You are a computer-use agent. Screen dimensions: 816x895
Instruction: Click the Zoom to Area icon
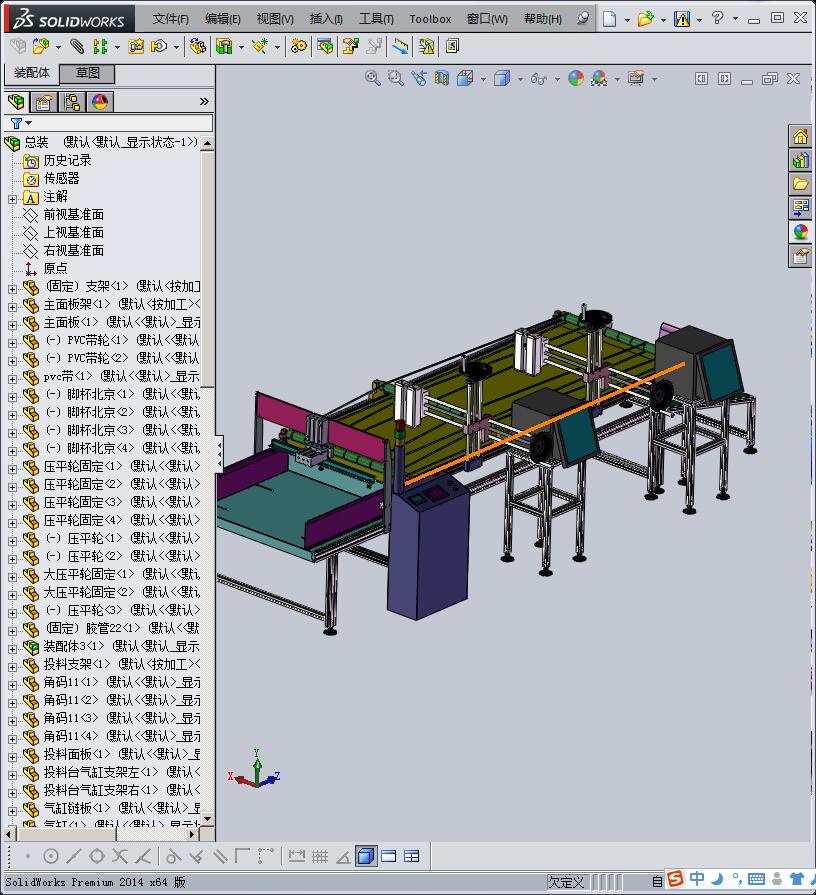tap(395, 78)
